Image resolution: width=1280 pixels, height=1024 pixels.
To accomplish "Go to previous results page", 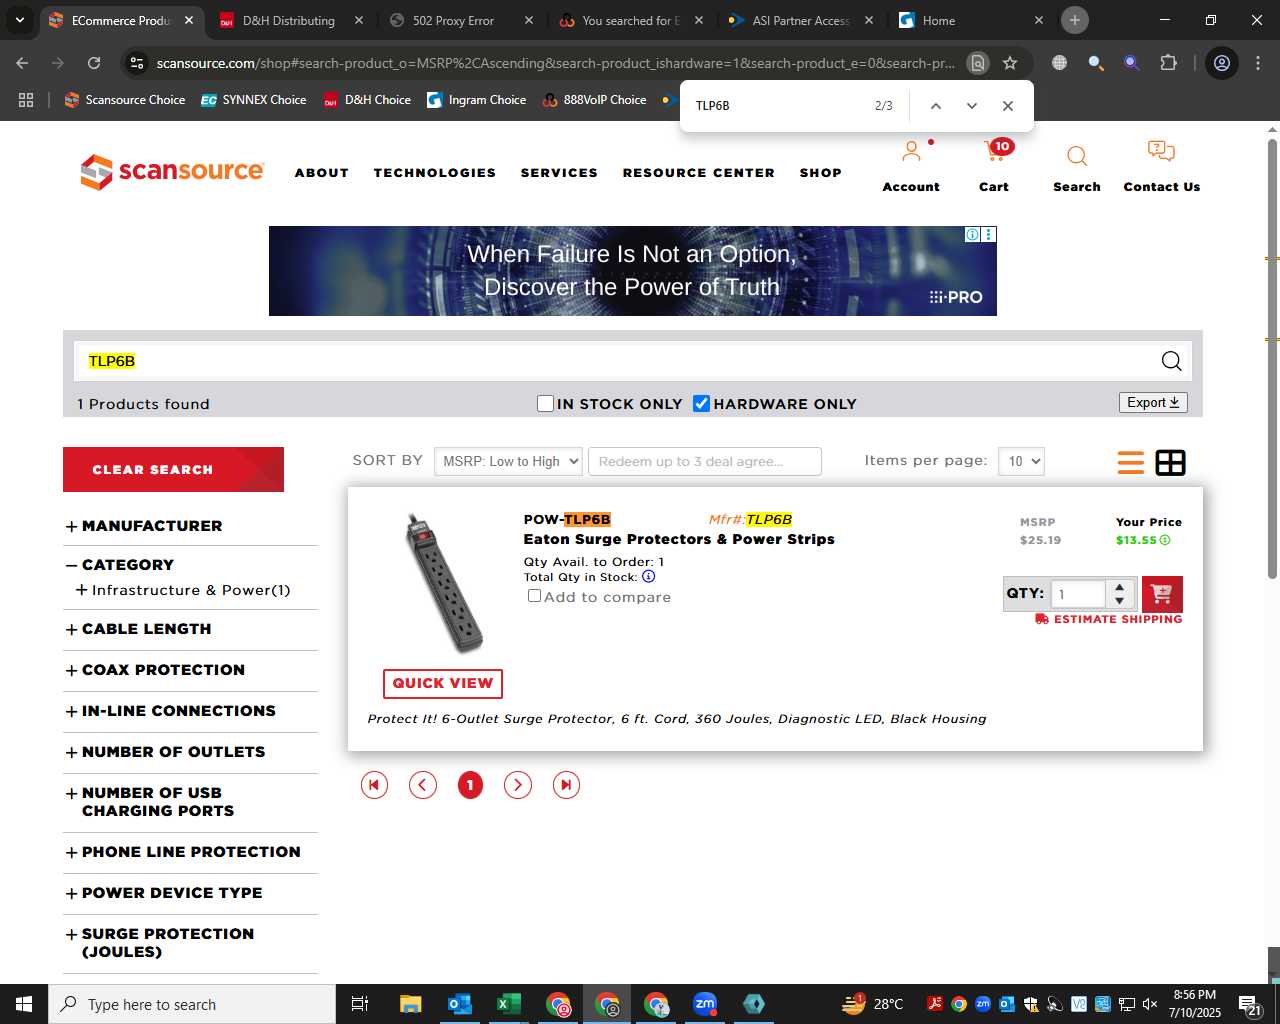I will coord(423,785).
